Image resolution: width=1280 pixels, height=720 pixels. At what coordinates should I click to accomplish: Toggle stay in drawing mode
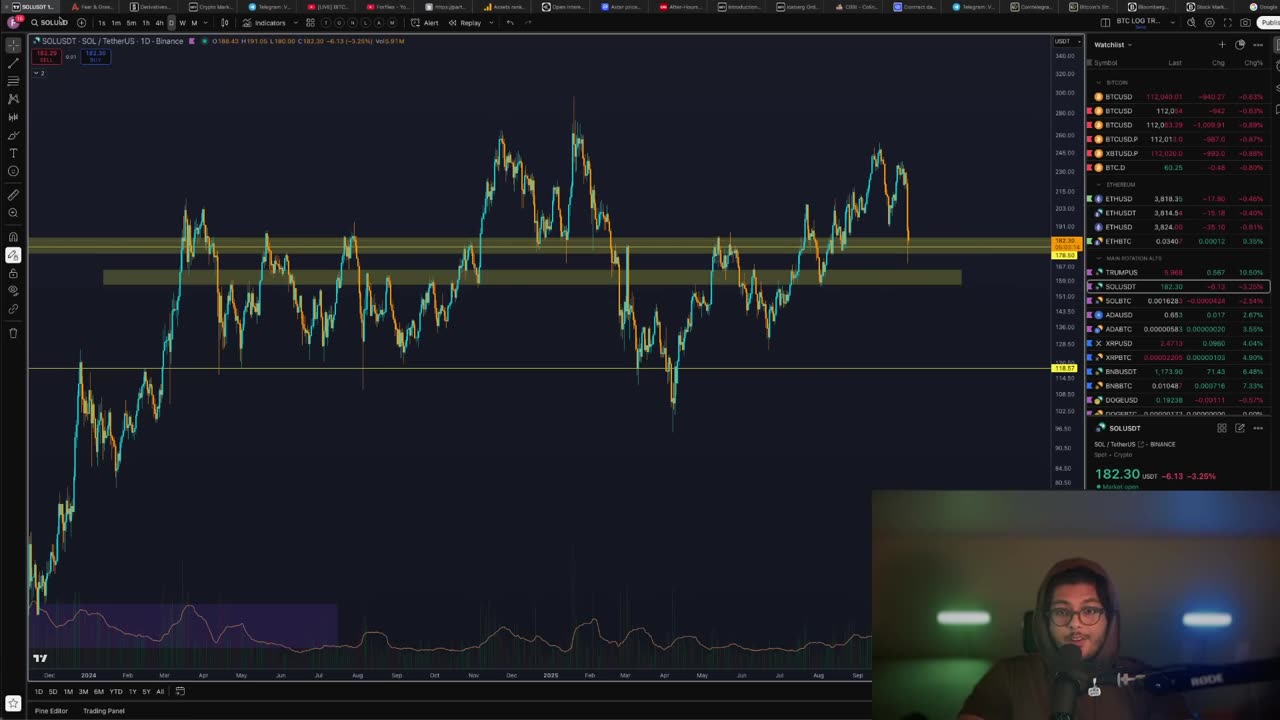coord(13,255)
